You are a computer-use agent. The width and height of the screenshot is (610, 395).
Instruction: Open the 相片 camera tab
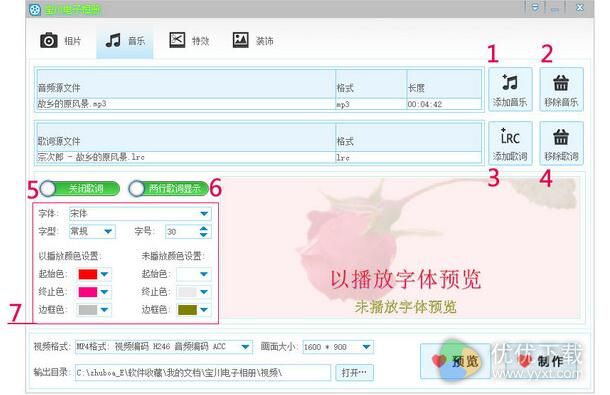pos(60,40)
